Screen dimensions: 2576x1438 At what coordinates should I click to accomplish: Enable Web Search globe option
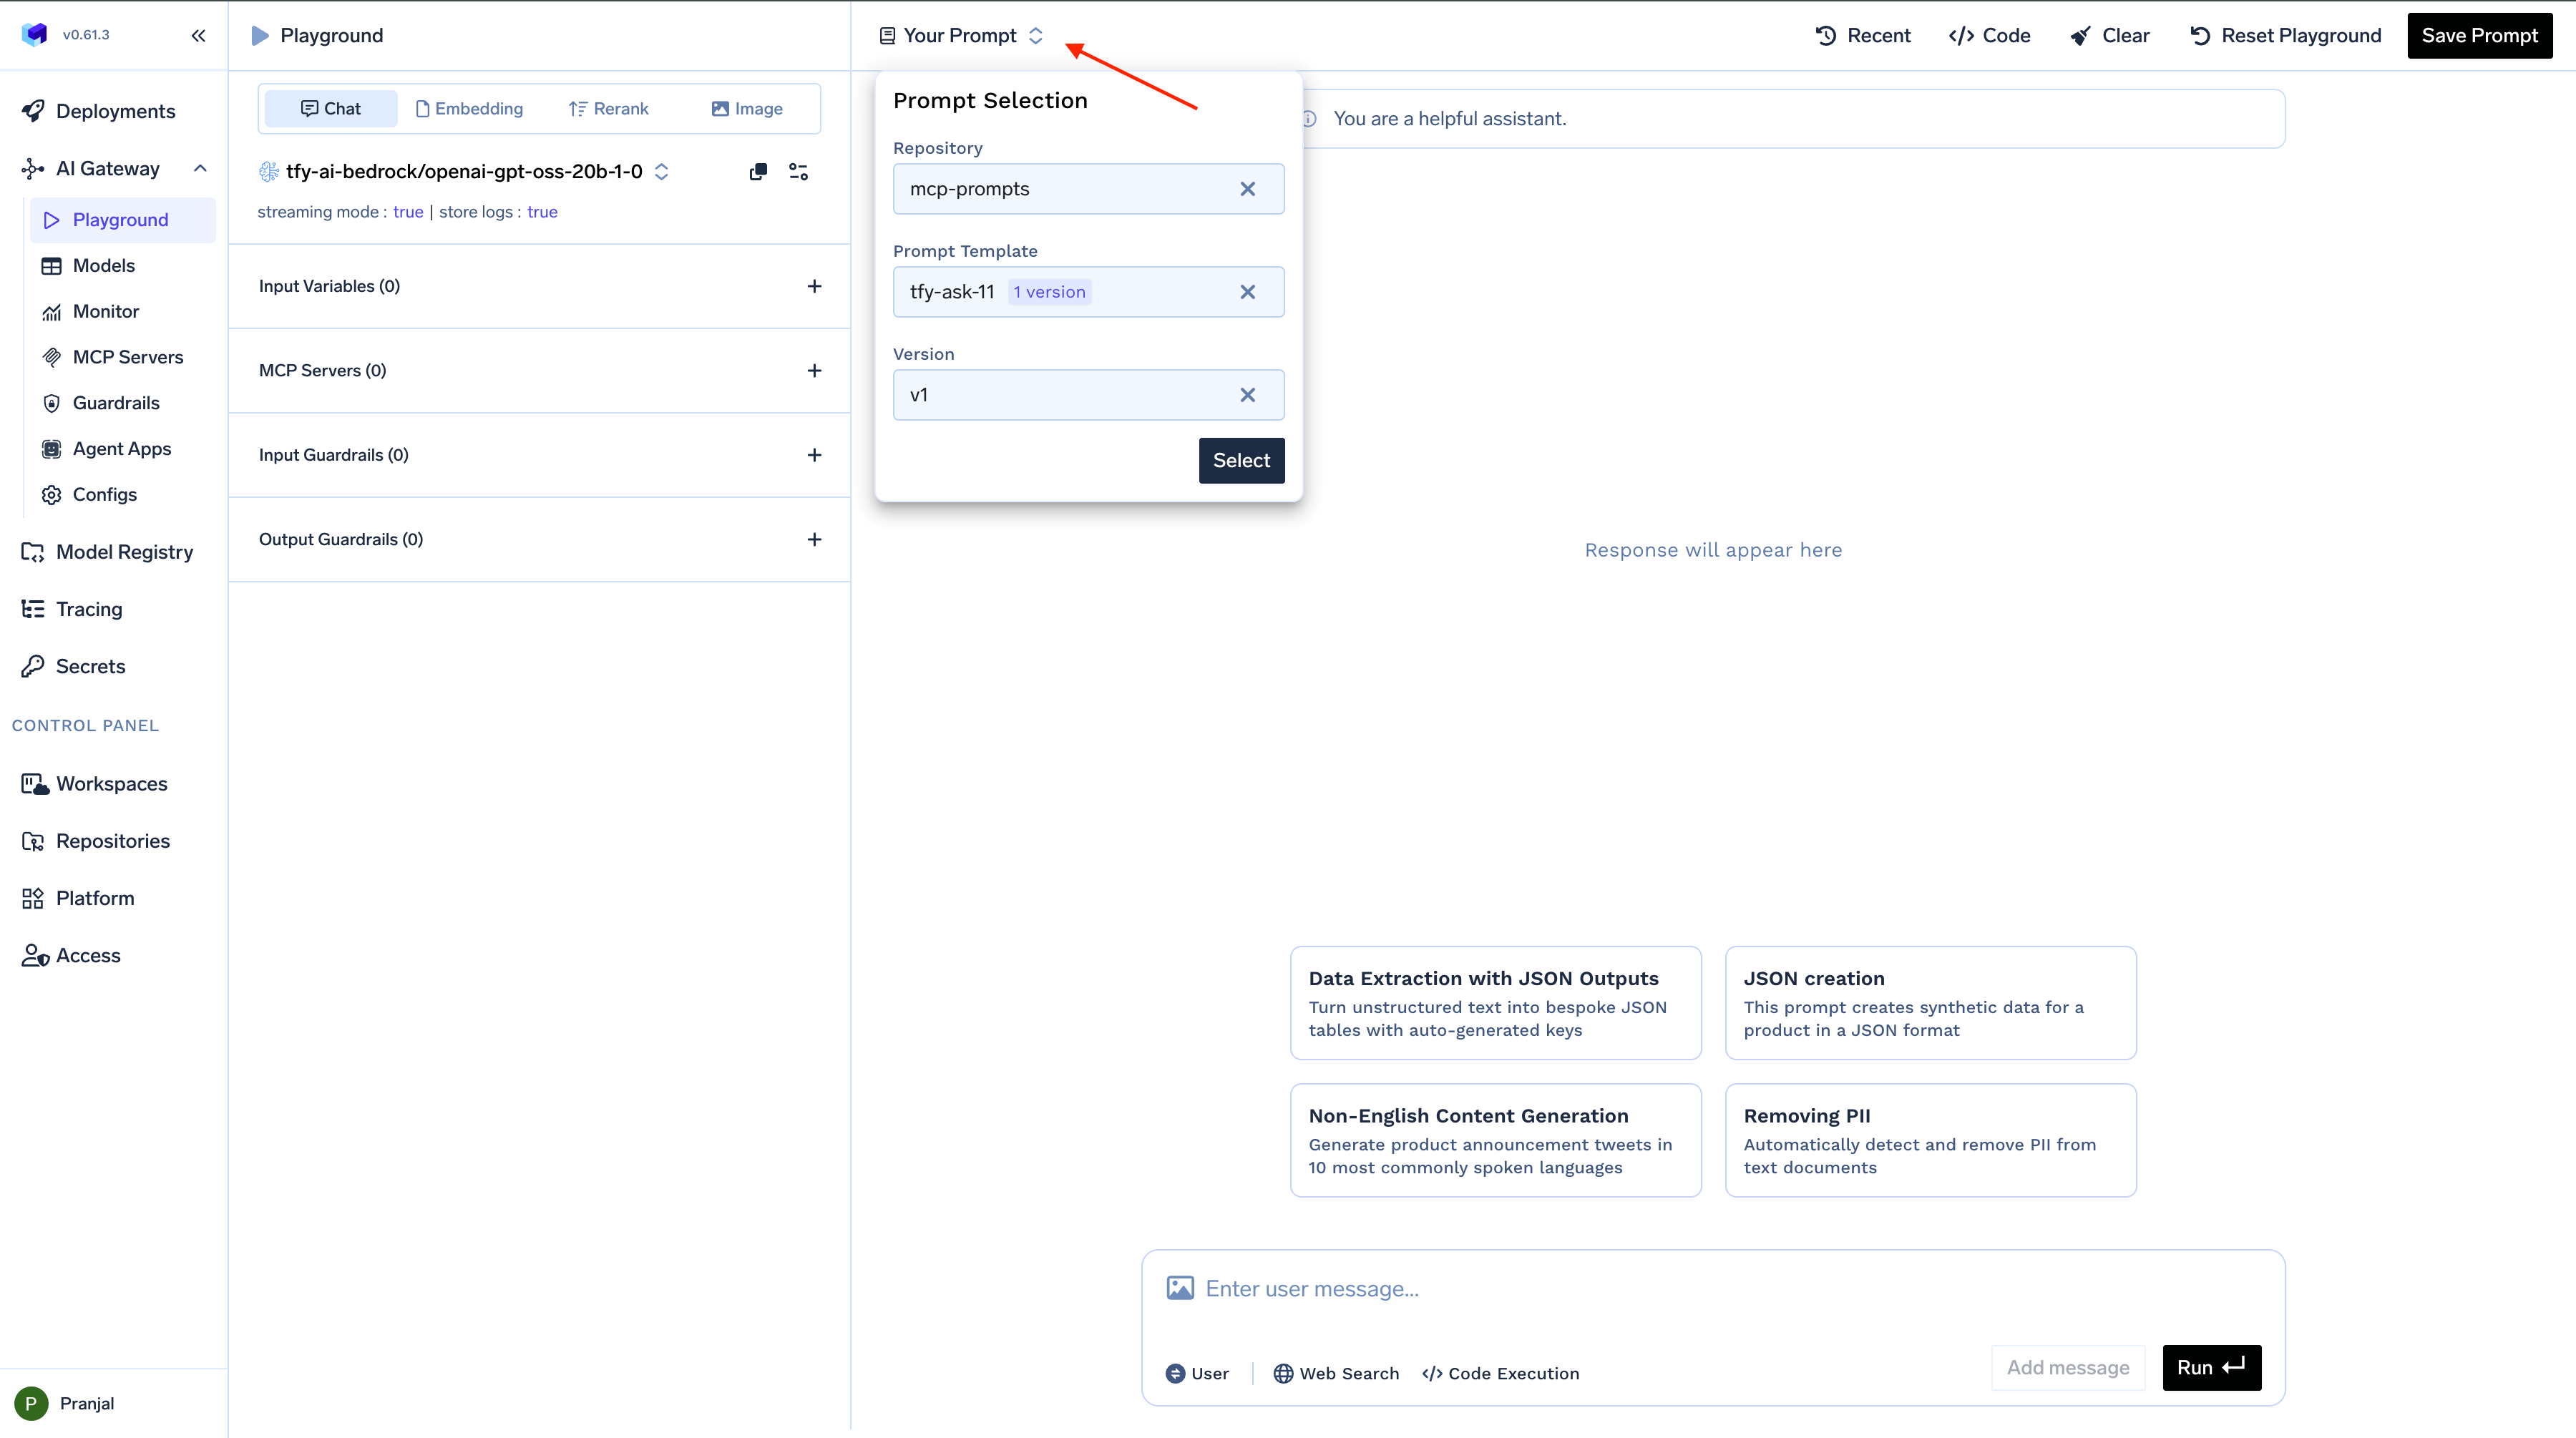1336,1373
